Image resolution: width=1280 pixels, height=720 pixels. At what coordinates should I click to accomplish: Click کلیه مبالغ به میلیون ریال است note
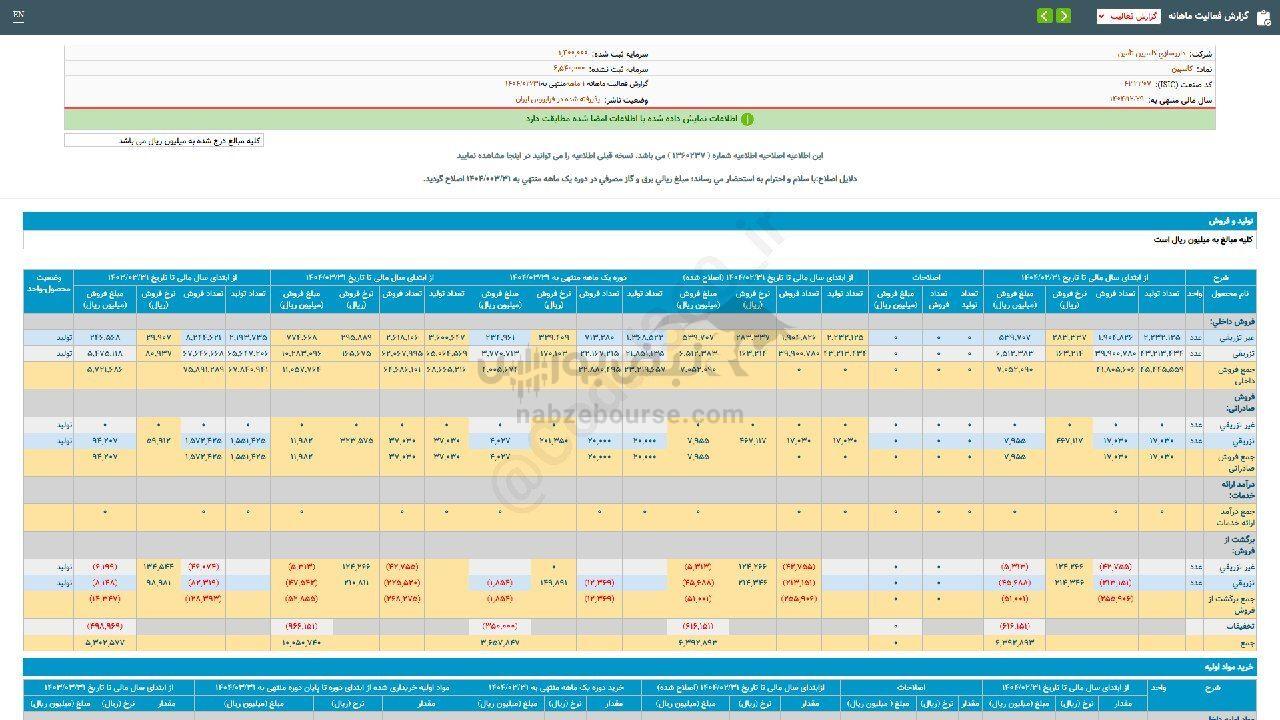pyautogui.click(x=1203, y=240)
